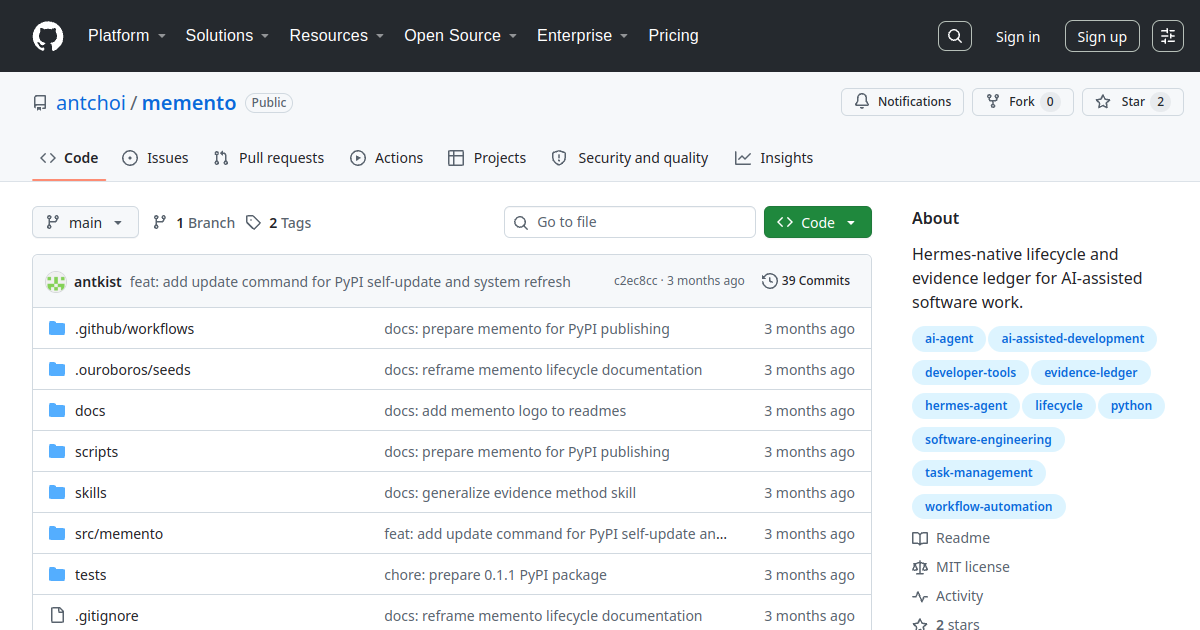This screenshot has height=630, width=1200.
Task: Expand the Resources menu
Action: click(337, 36)
